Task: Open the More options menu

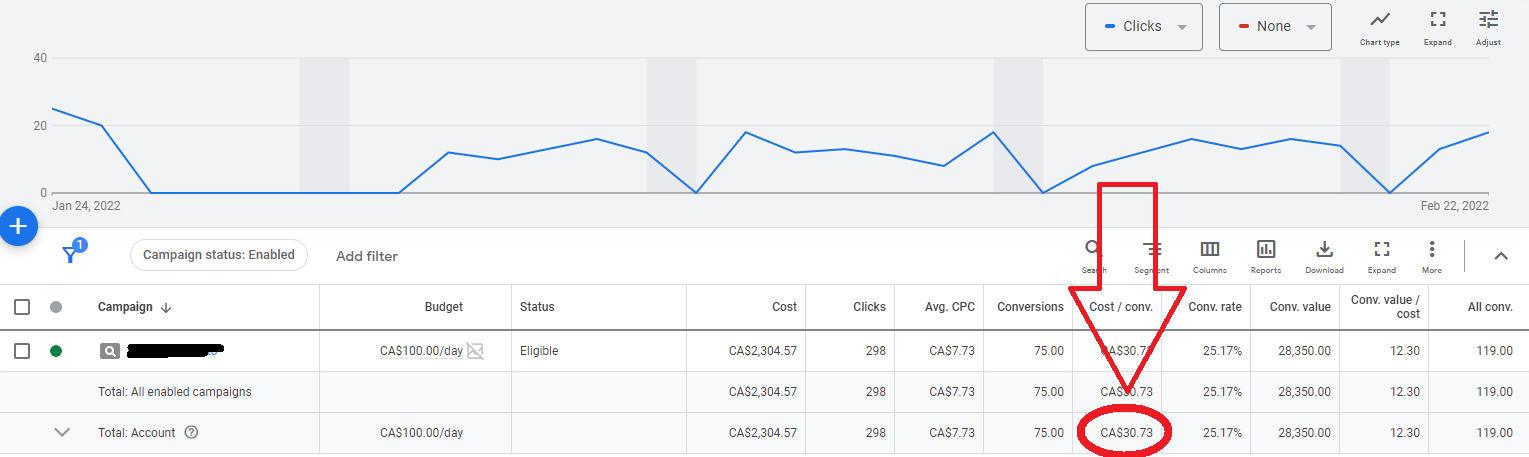Action: (x=1432, y=254)
